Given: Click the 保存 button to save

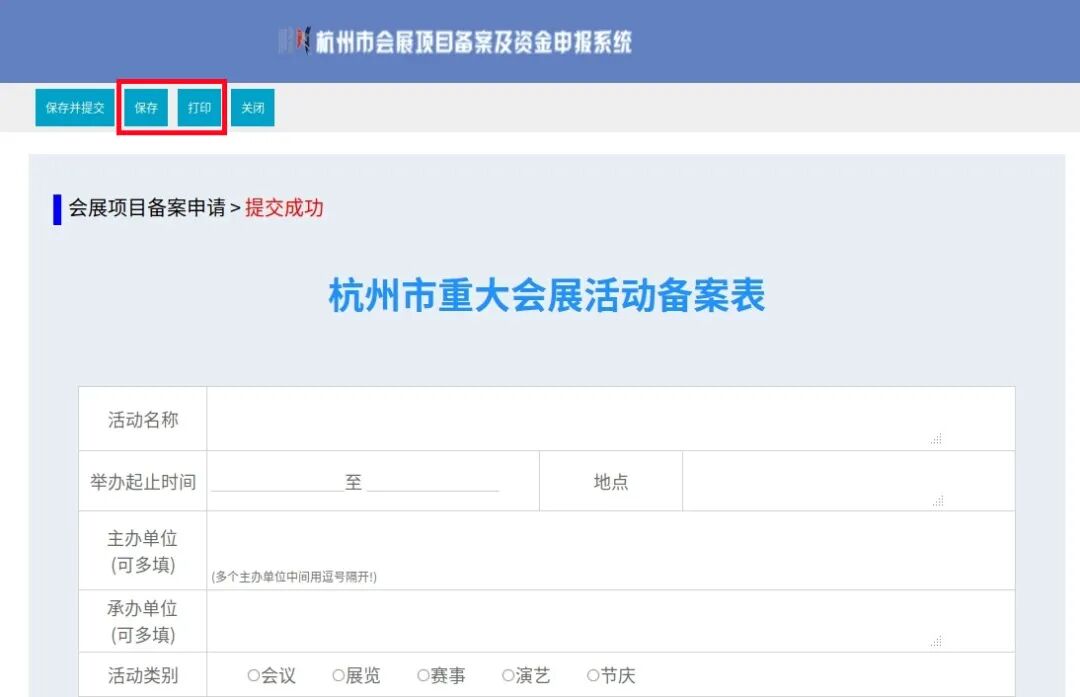Looking at the screenshot, I should (145, 107).
